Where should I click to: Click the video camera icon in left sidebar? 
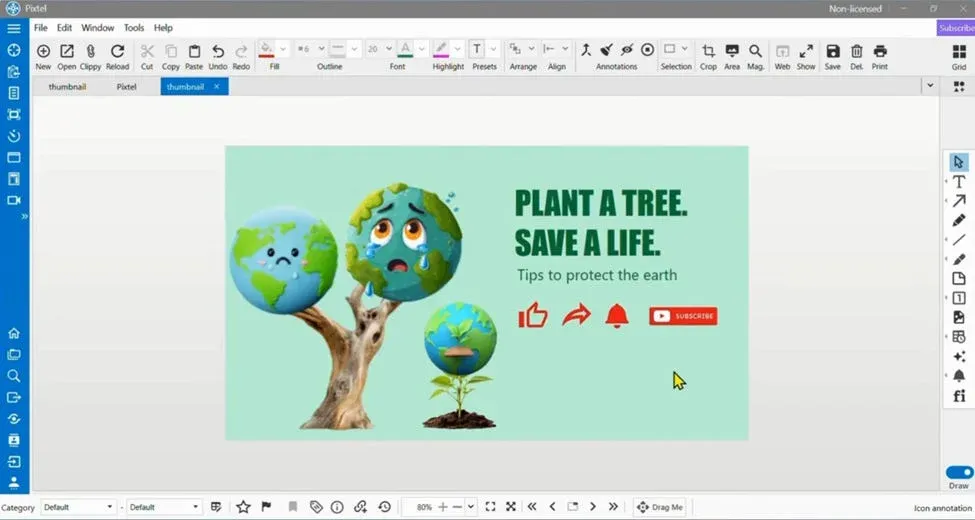14,200
